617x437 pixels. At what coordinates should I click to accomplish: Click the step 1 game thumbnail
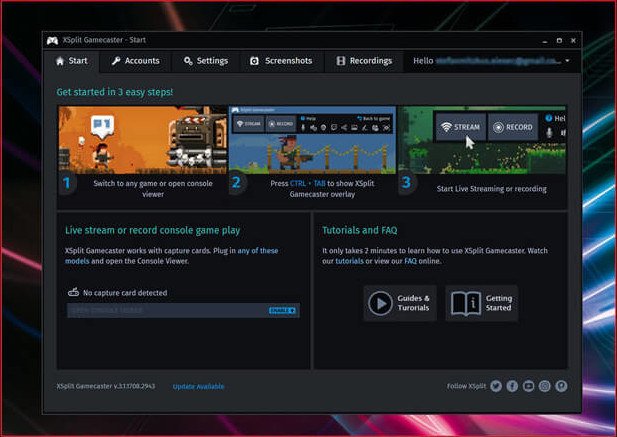coord(142,139)
